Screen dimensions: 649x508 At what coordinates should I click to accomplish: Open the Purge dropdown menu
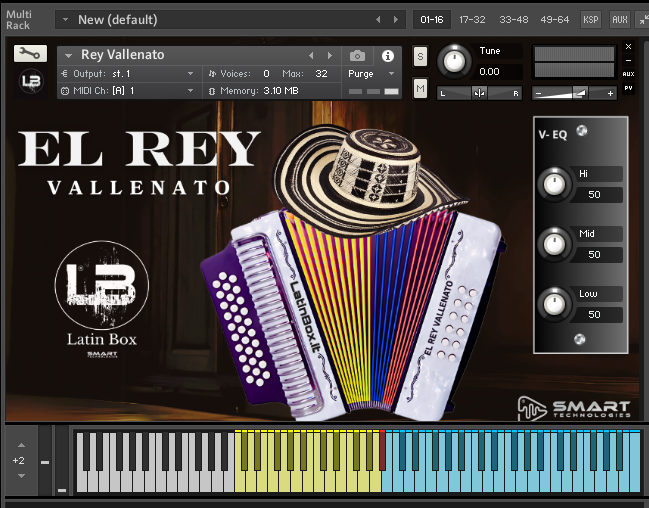[371, 74]
